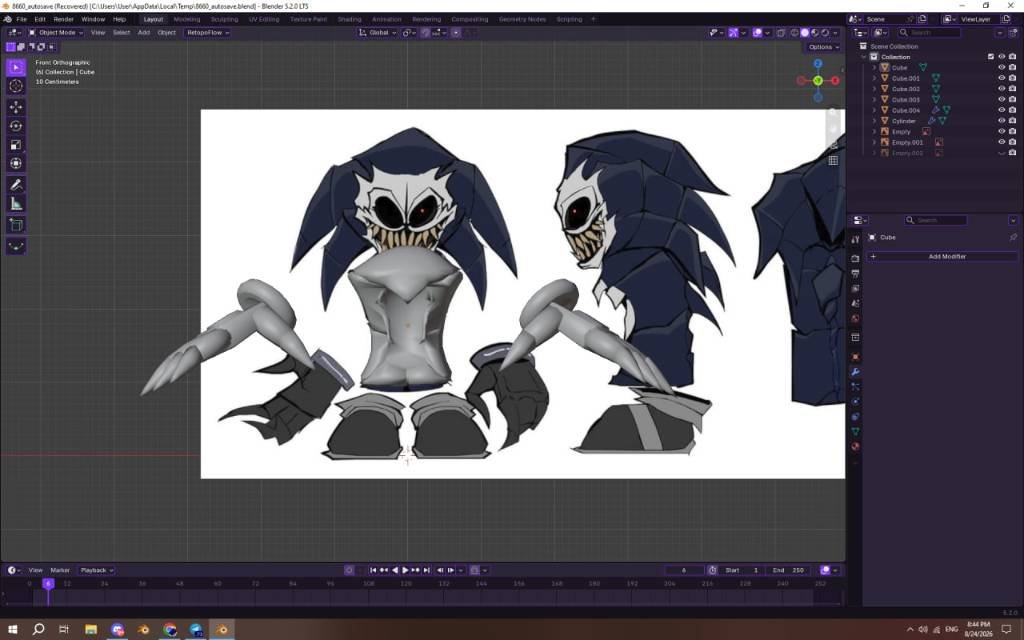
Task: Select the Measure tool
Action: click(x=16, y=204)
